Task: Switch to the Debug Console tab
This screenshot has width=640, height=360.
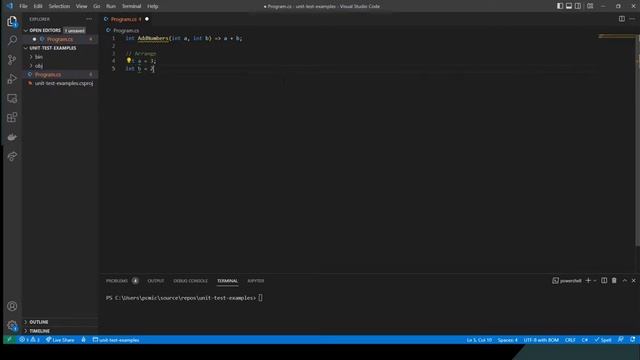Action: pos(190,281)
